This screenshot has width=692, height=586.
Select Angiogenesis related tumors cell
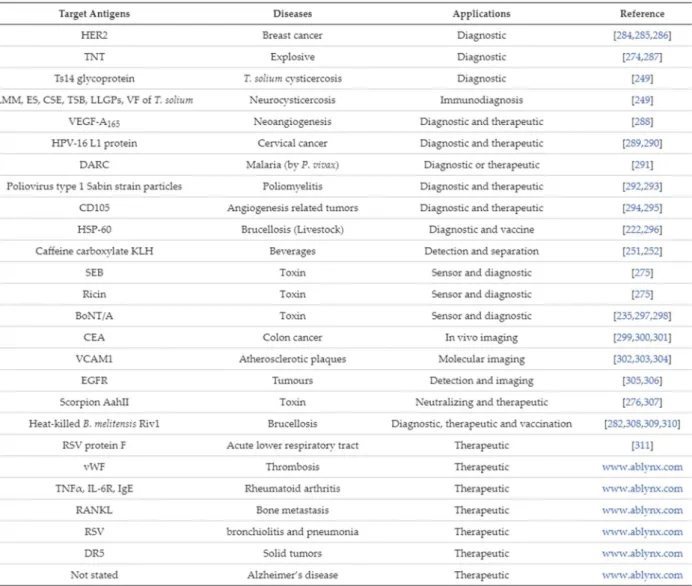(x=293, y=208)
